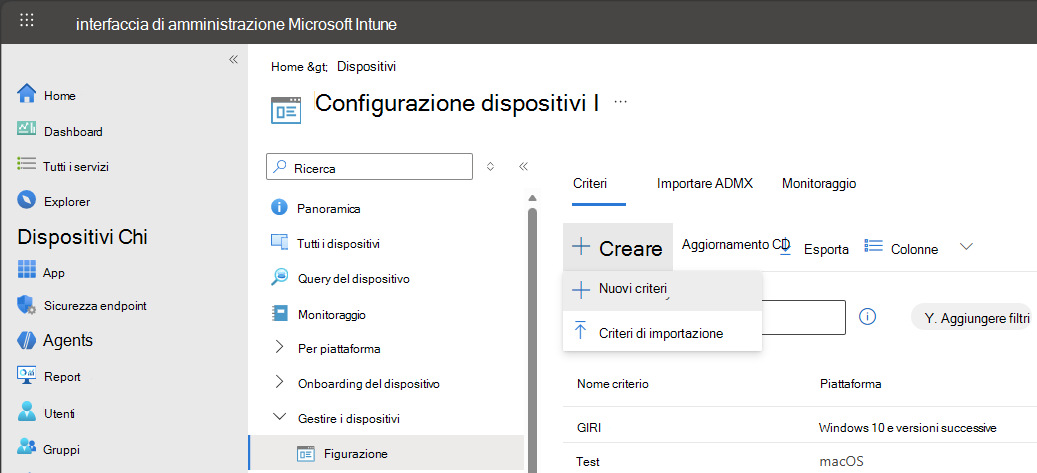The image size is (1037, 473).
Task: Open Sicurezza endpoint shield icon
Action: 27,306
